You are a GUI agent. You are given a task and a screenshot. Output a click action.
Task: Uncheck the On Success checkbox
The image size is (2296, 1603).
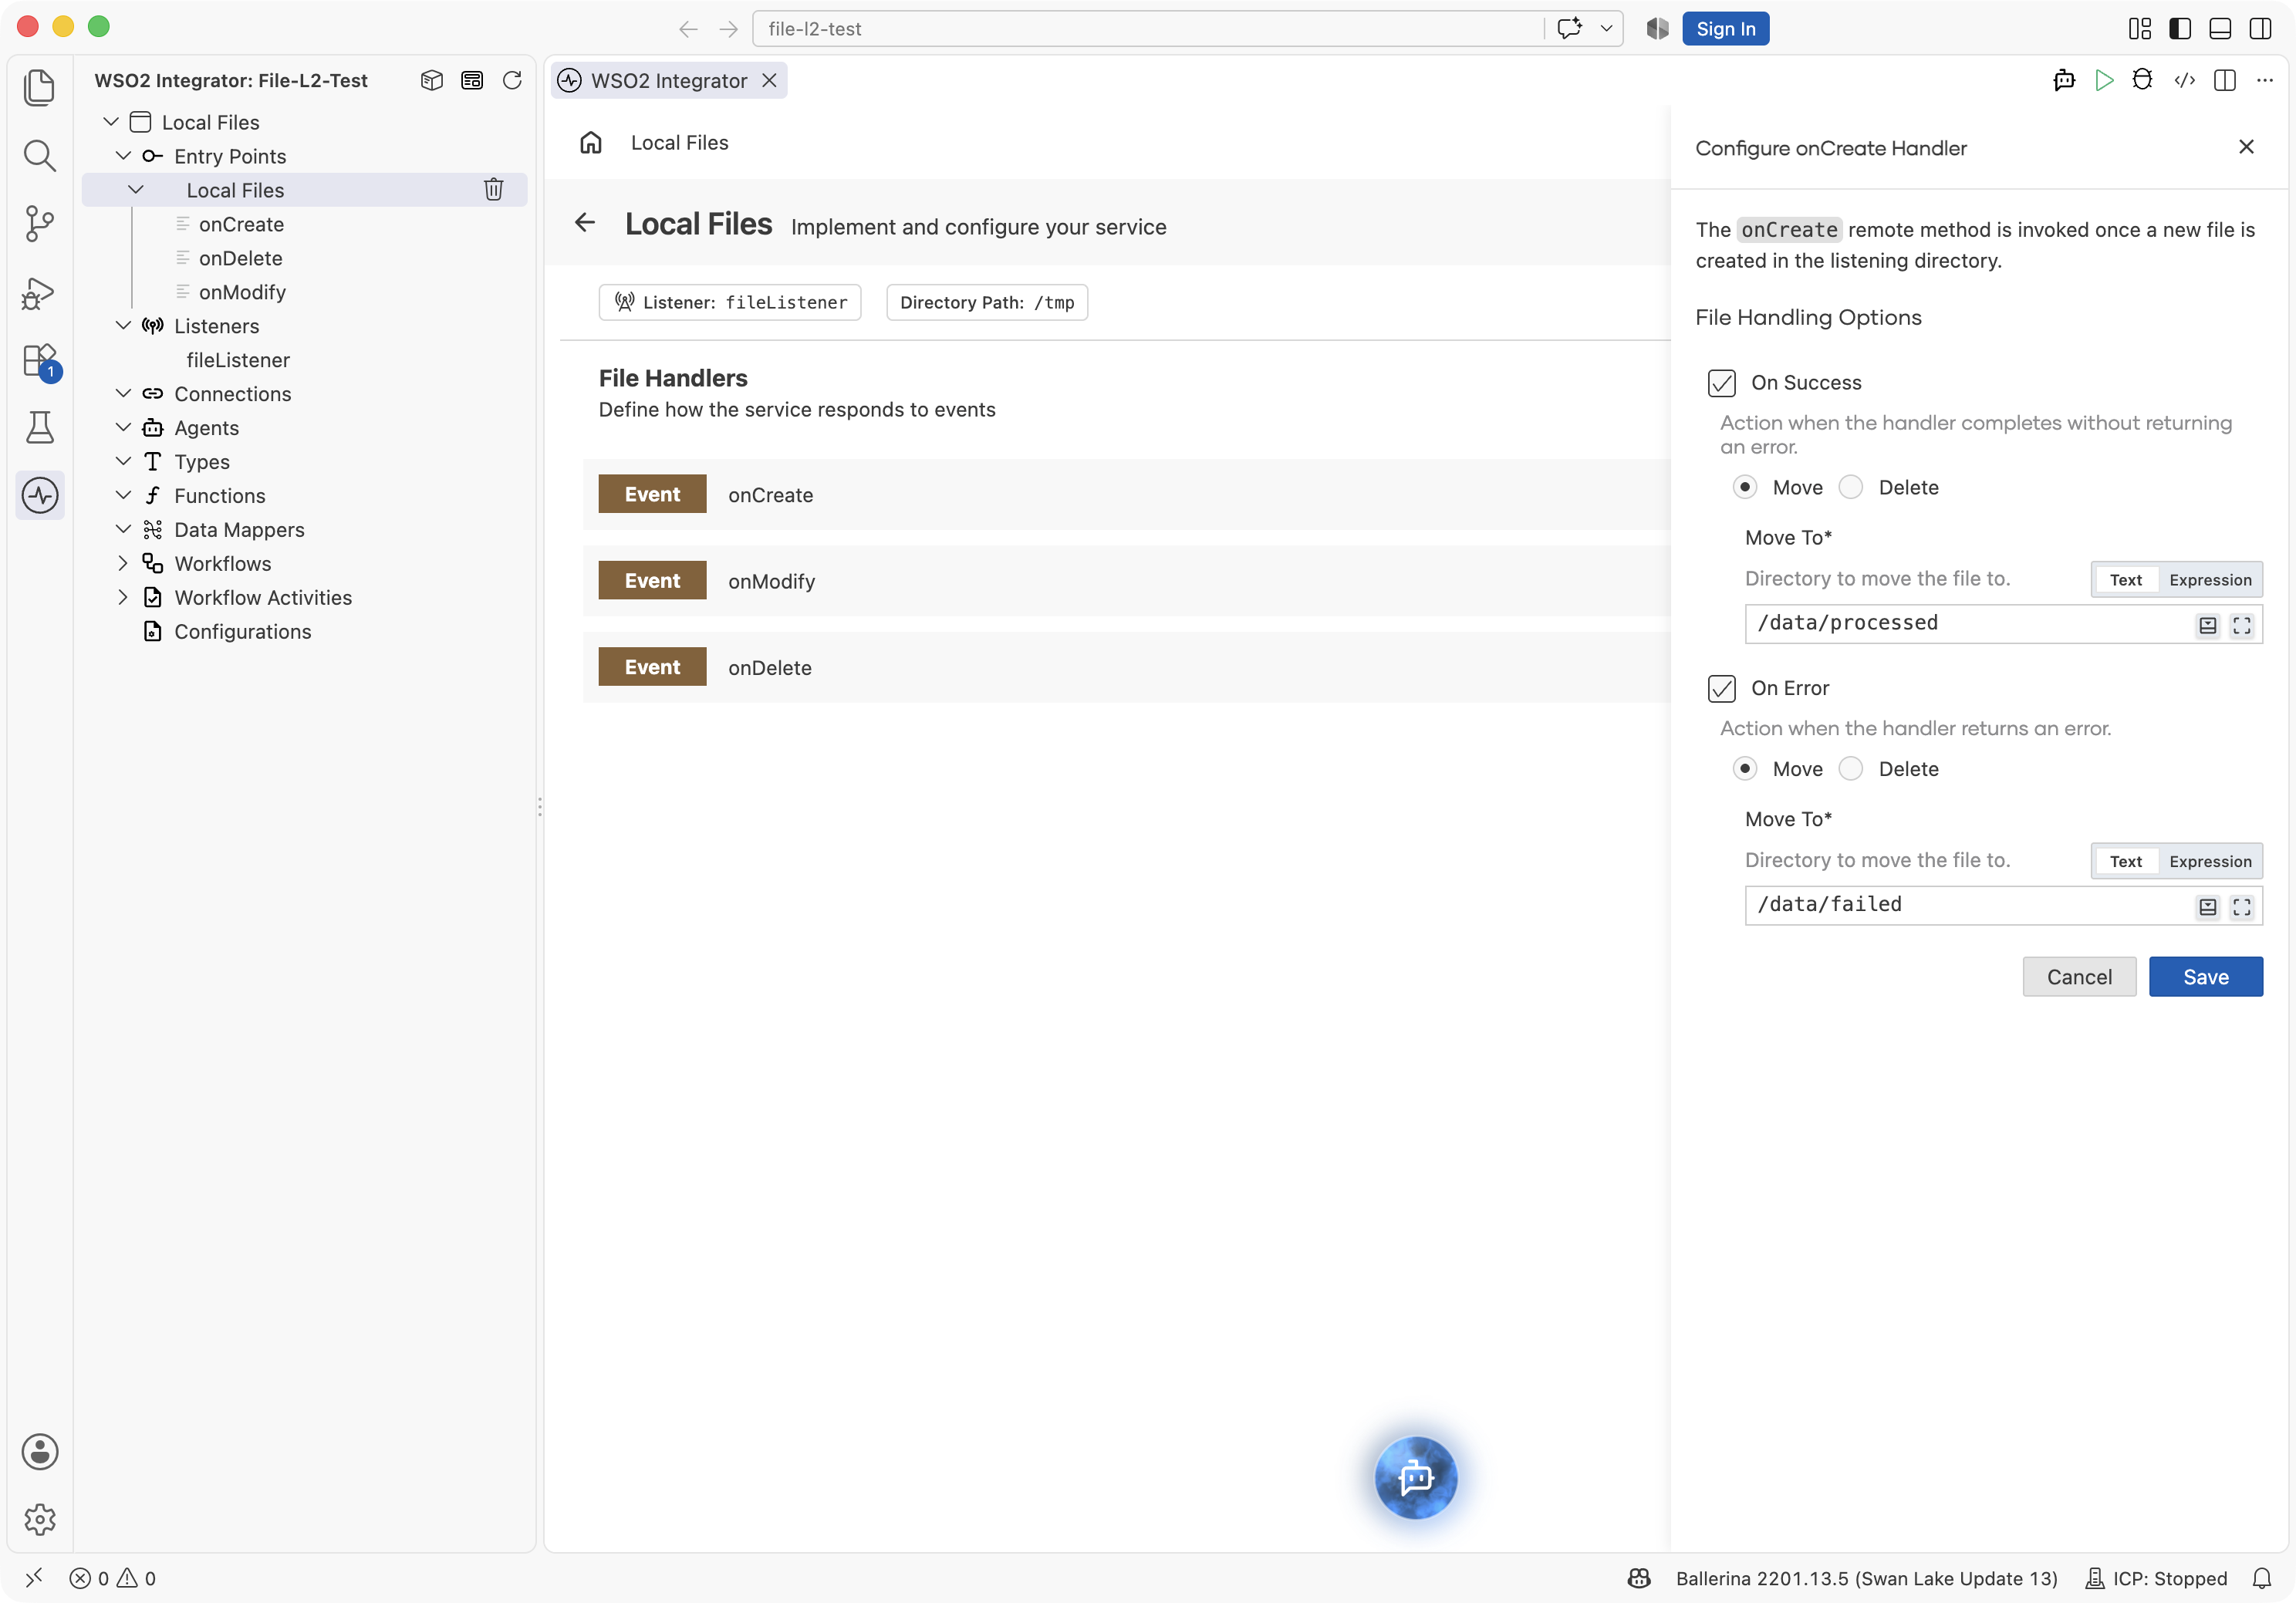point(1722,383)
